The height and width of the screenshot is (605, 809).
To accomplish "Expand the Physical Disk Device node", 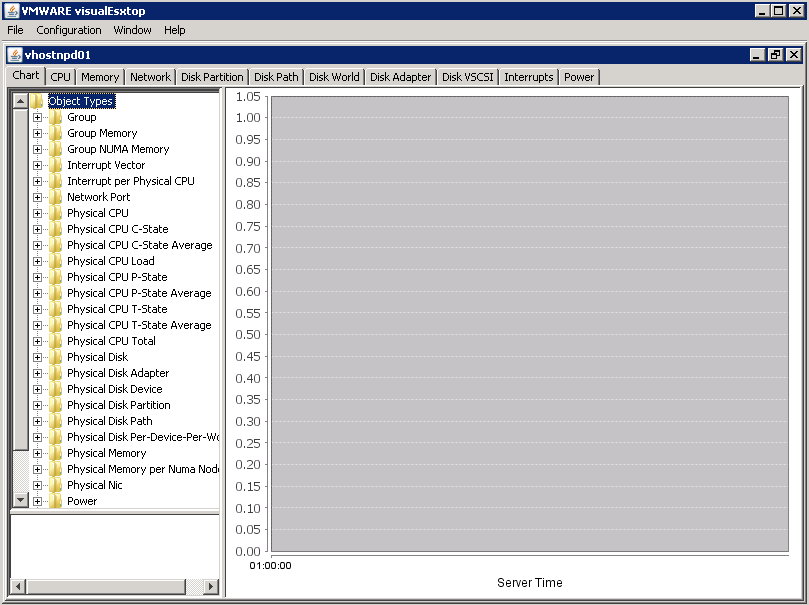I will 37,389.
